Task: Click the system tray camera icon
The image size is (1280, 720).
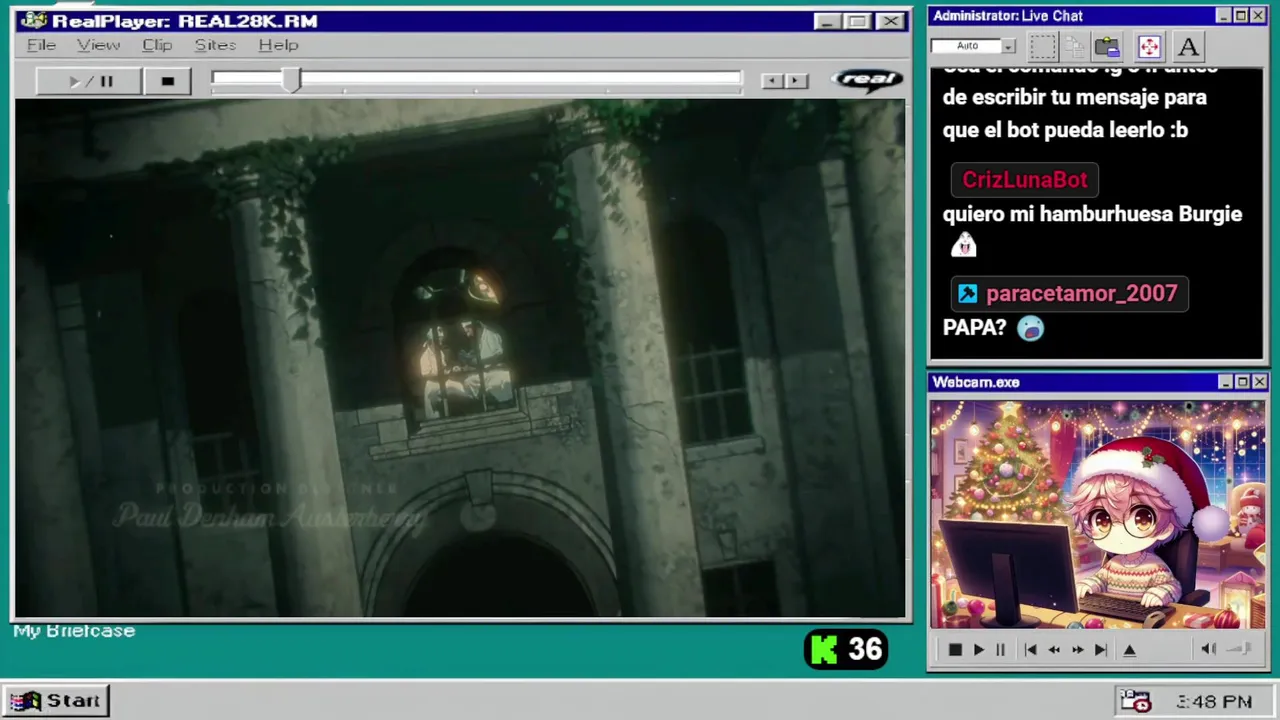Action: click(1135, 701)
